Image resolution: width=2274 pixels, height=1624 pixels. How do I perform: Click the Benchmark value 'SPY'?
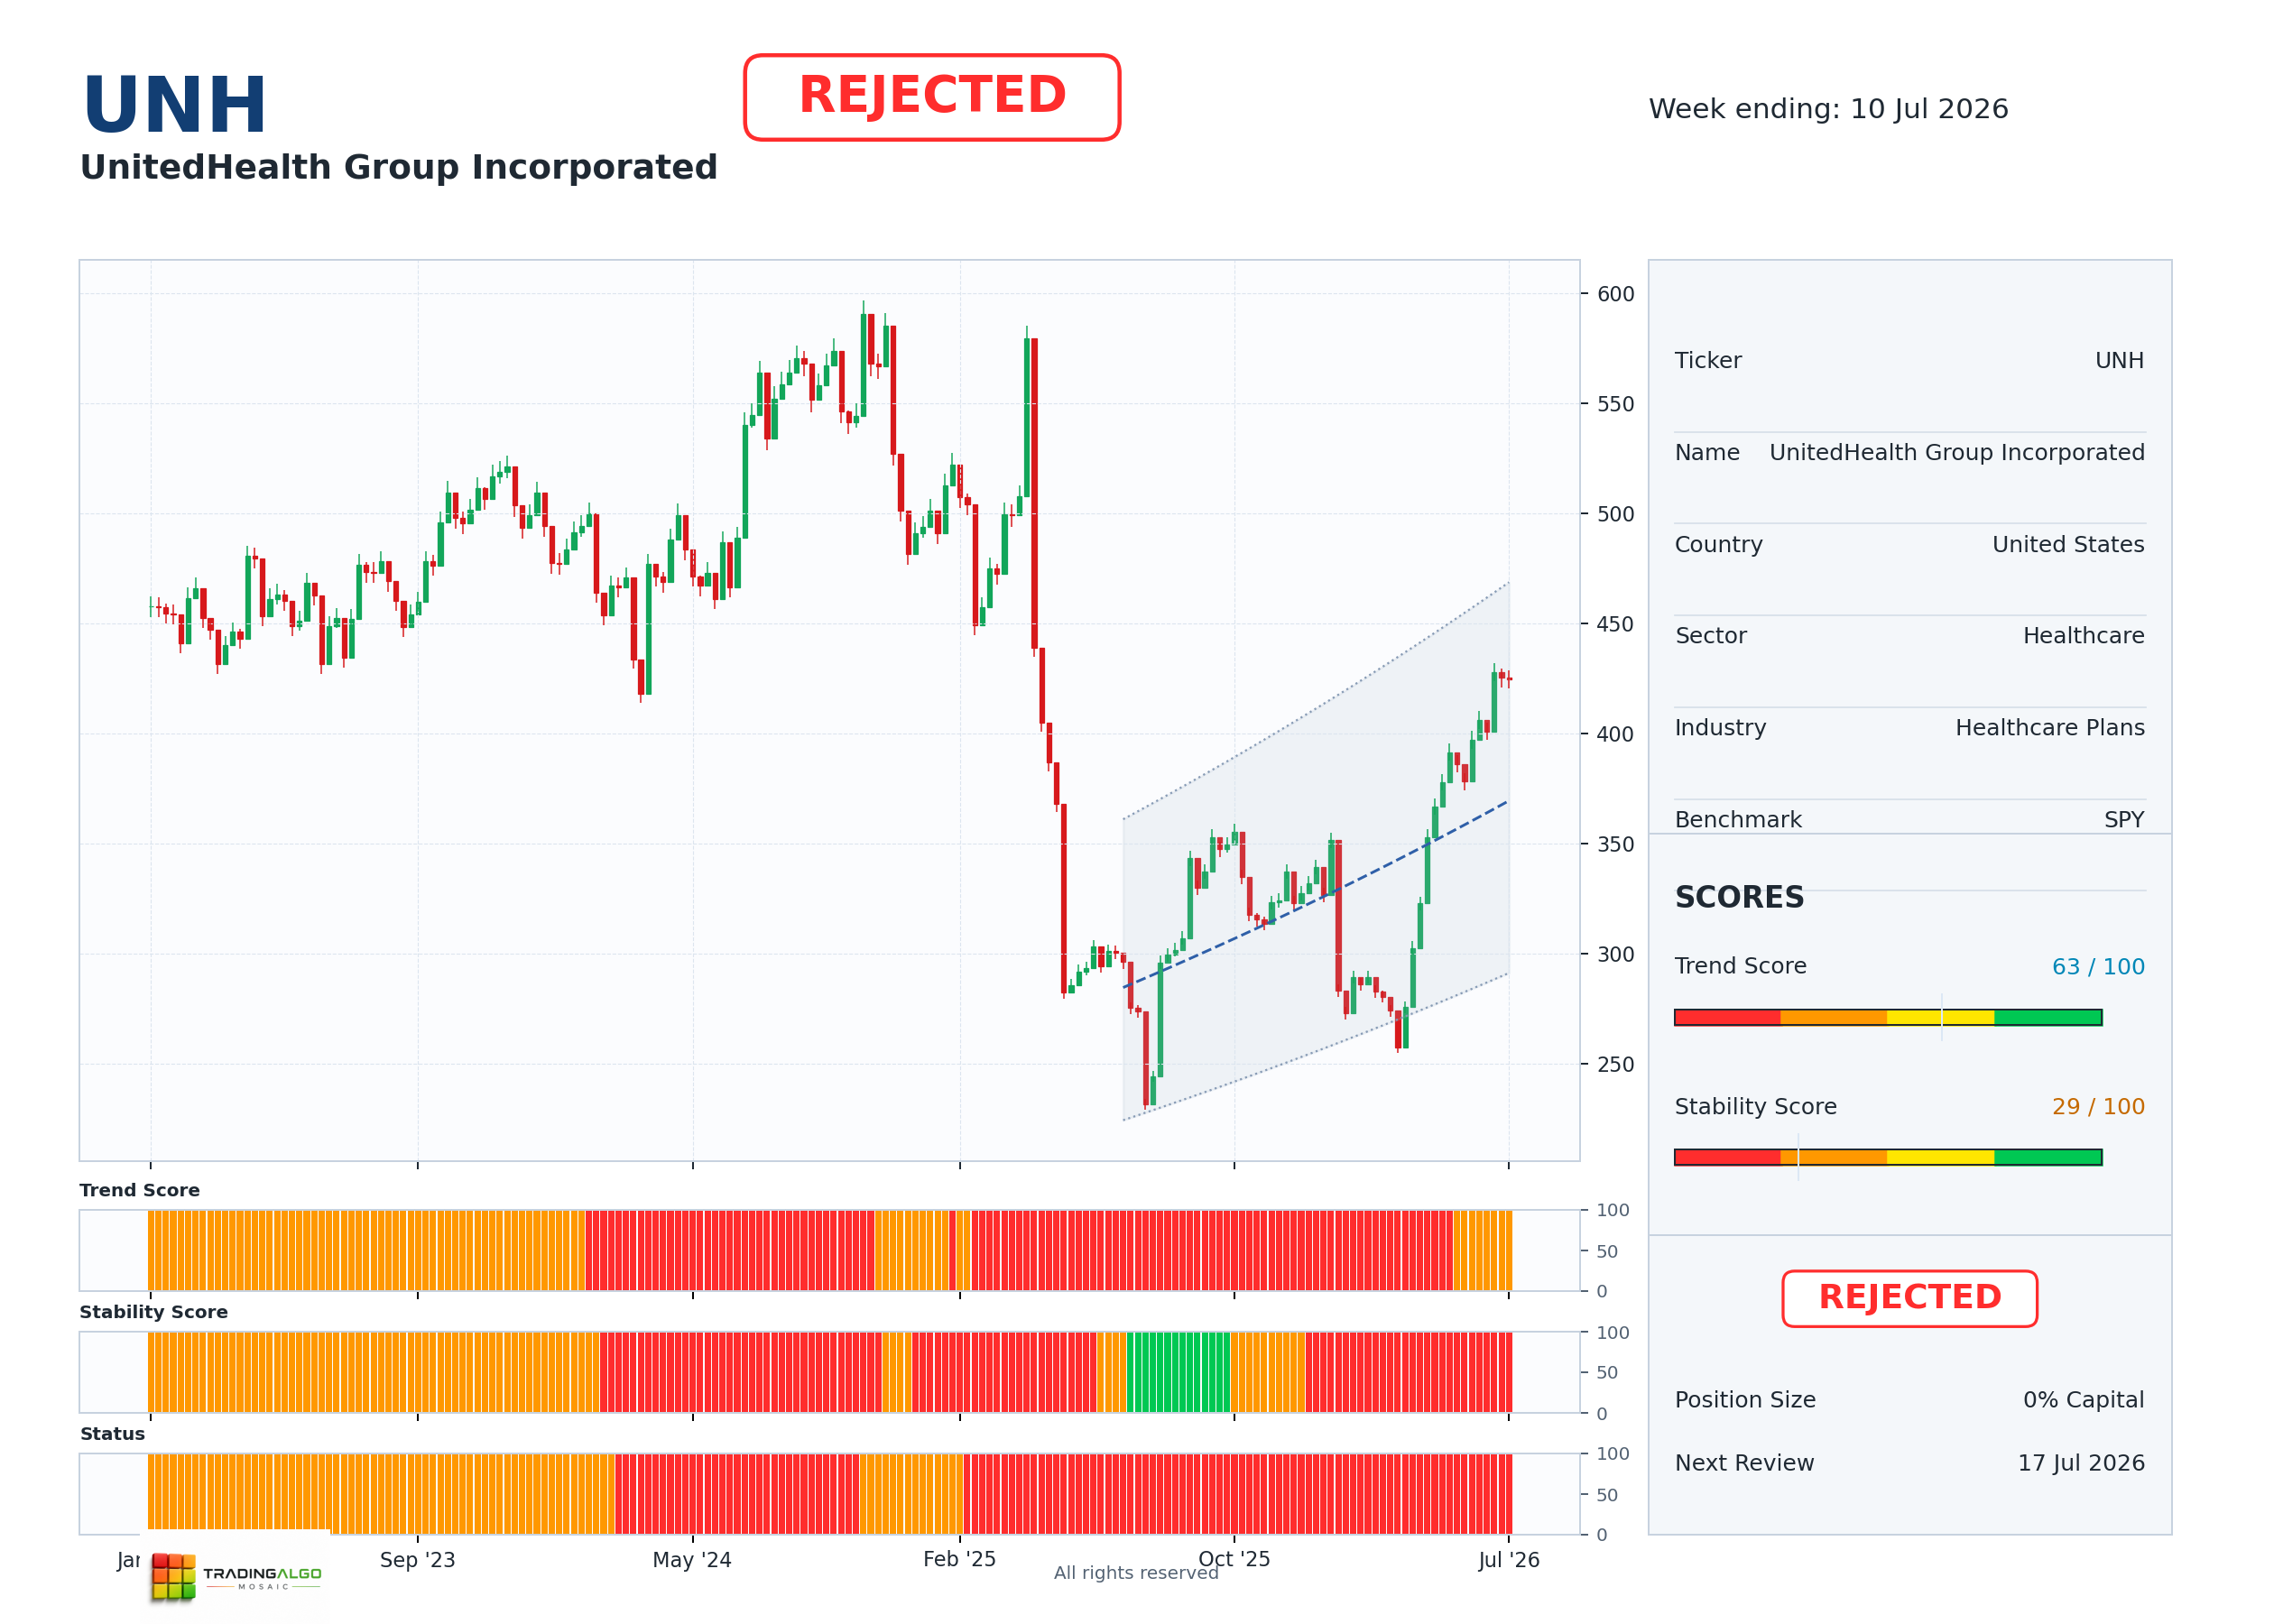click(2124, 819)
